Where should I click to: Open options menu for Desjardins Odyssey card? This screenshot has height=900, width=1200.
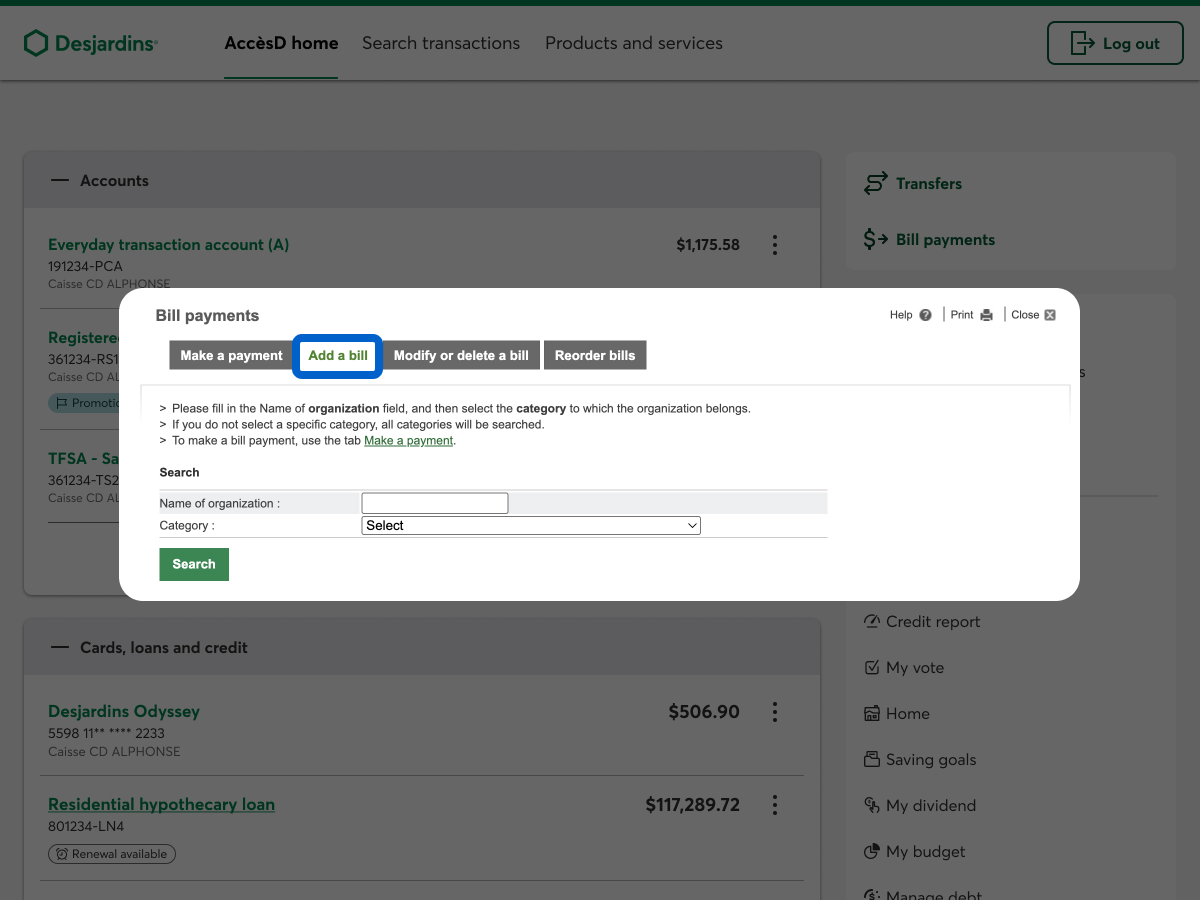pyautogui.click(x=774, y=712)
